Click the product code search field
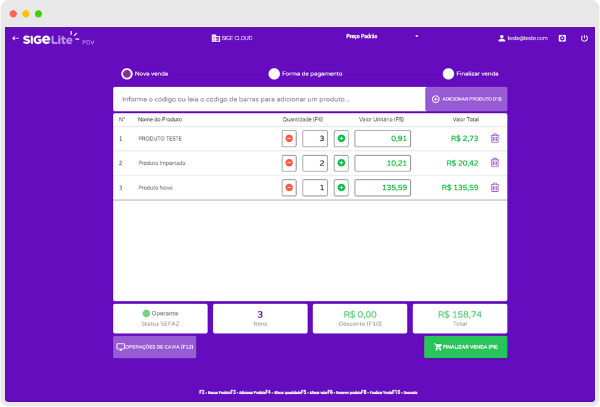The image size is (600, 407). click(268, 99)
